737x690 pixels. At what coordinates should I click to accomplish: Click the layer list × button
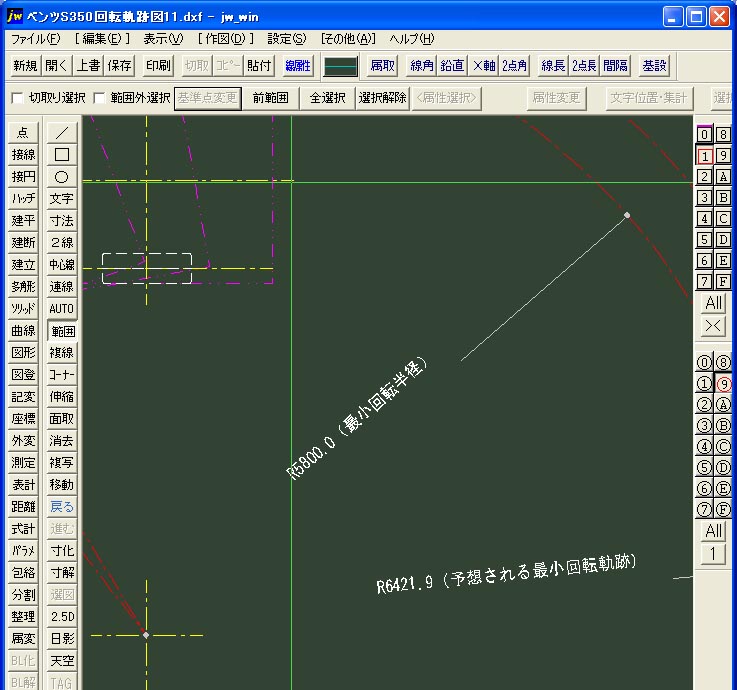(x=713, y=326)
